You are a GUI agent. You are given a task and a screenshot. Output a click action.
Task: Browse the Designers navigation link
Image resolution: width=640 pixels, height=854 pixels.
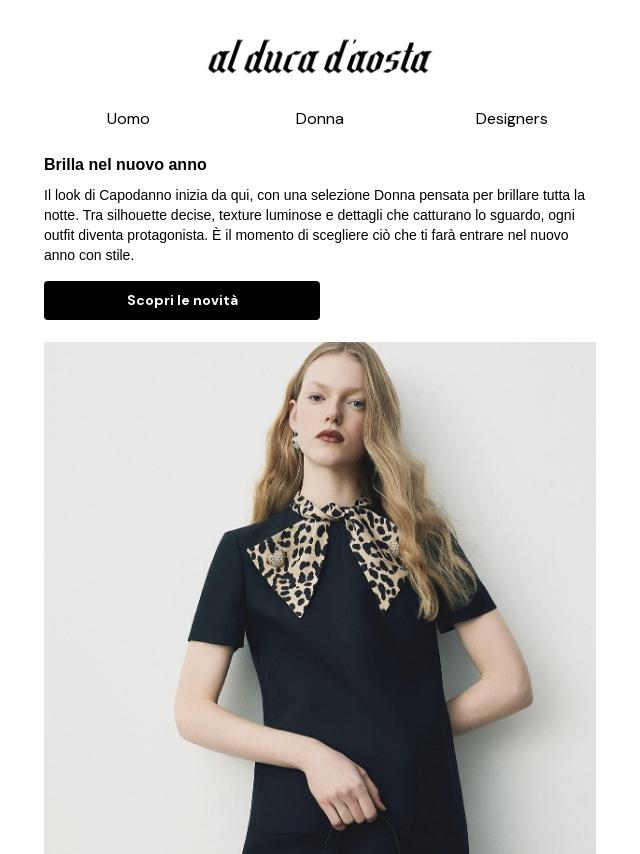pyautogui.click(x=511, y=119)
